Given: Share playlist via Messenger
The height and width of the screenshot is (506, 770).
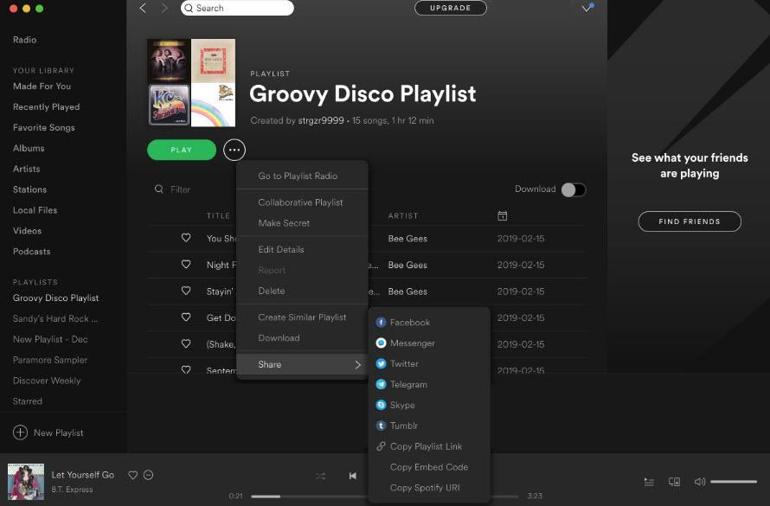Looking at the screenshot, I should (412, 343).
